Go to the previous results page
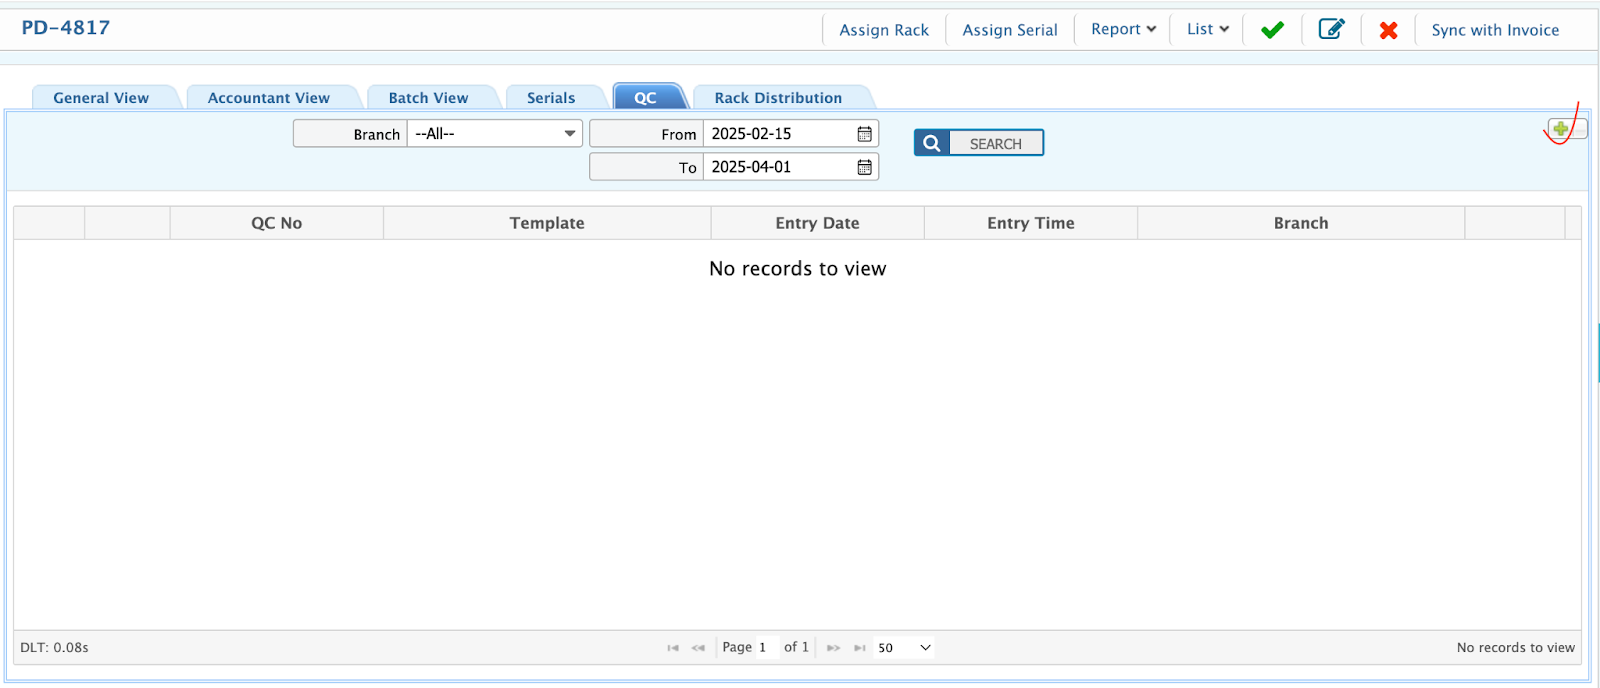 click(698, 648)
